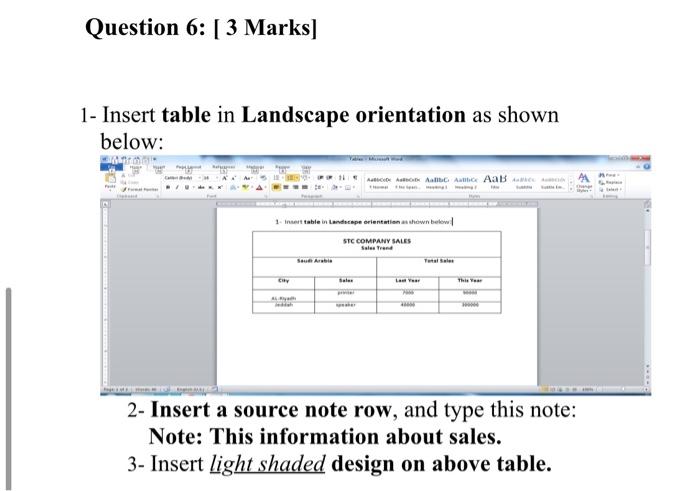Image resolution: width=700 pixels, height=491 pixels.
Task: Click the Shrink Font icon
Action: point(233,178)
